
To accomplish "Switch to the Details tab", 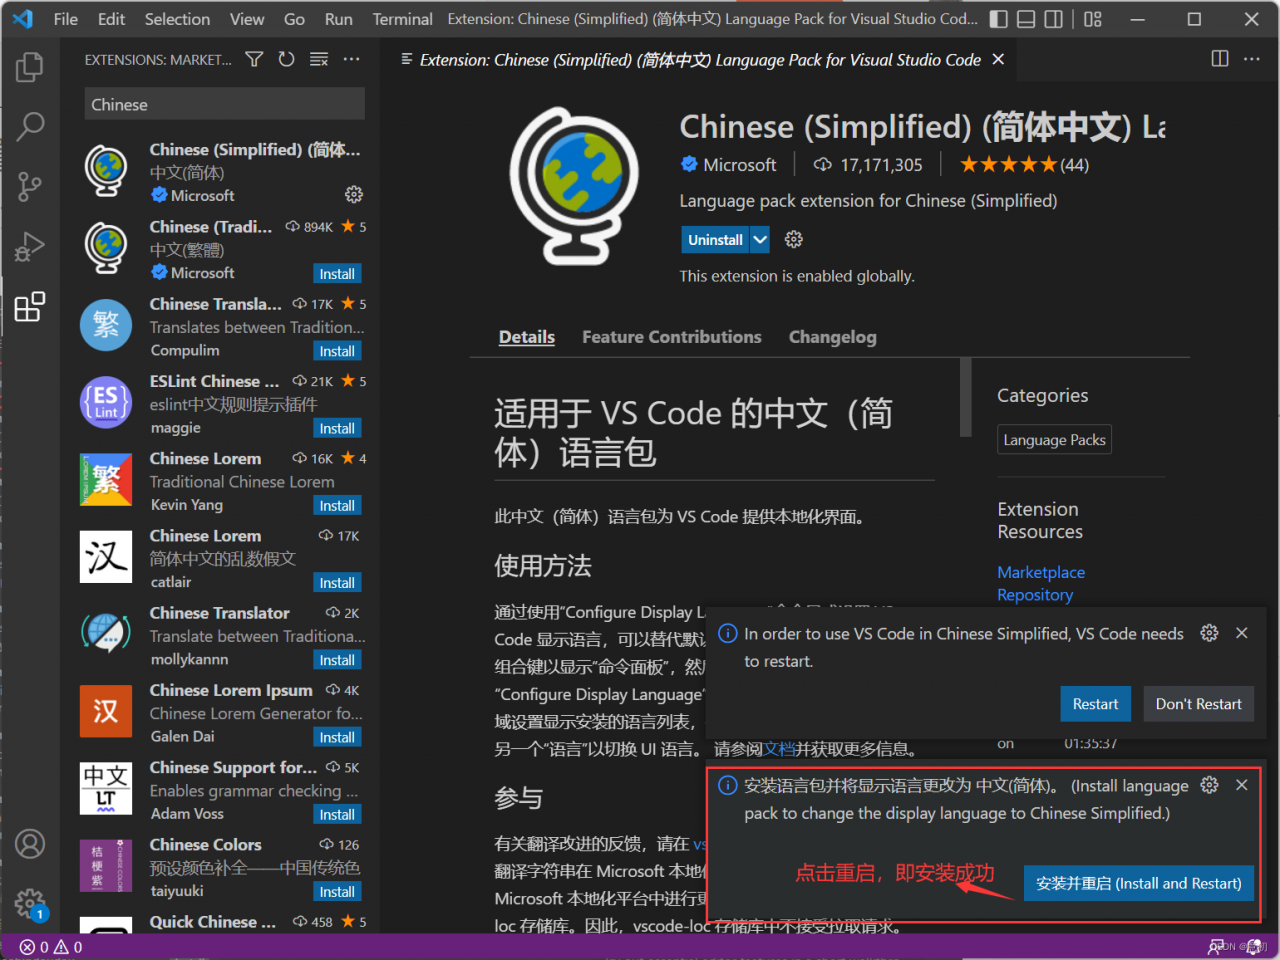I will click(x=527, y=337).
